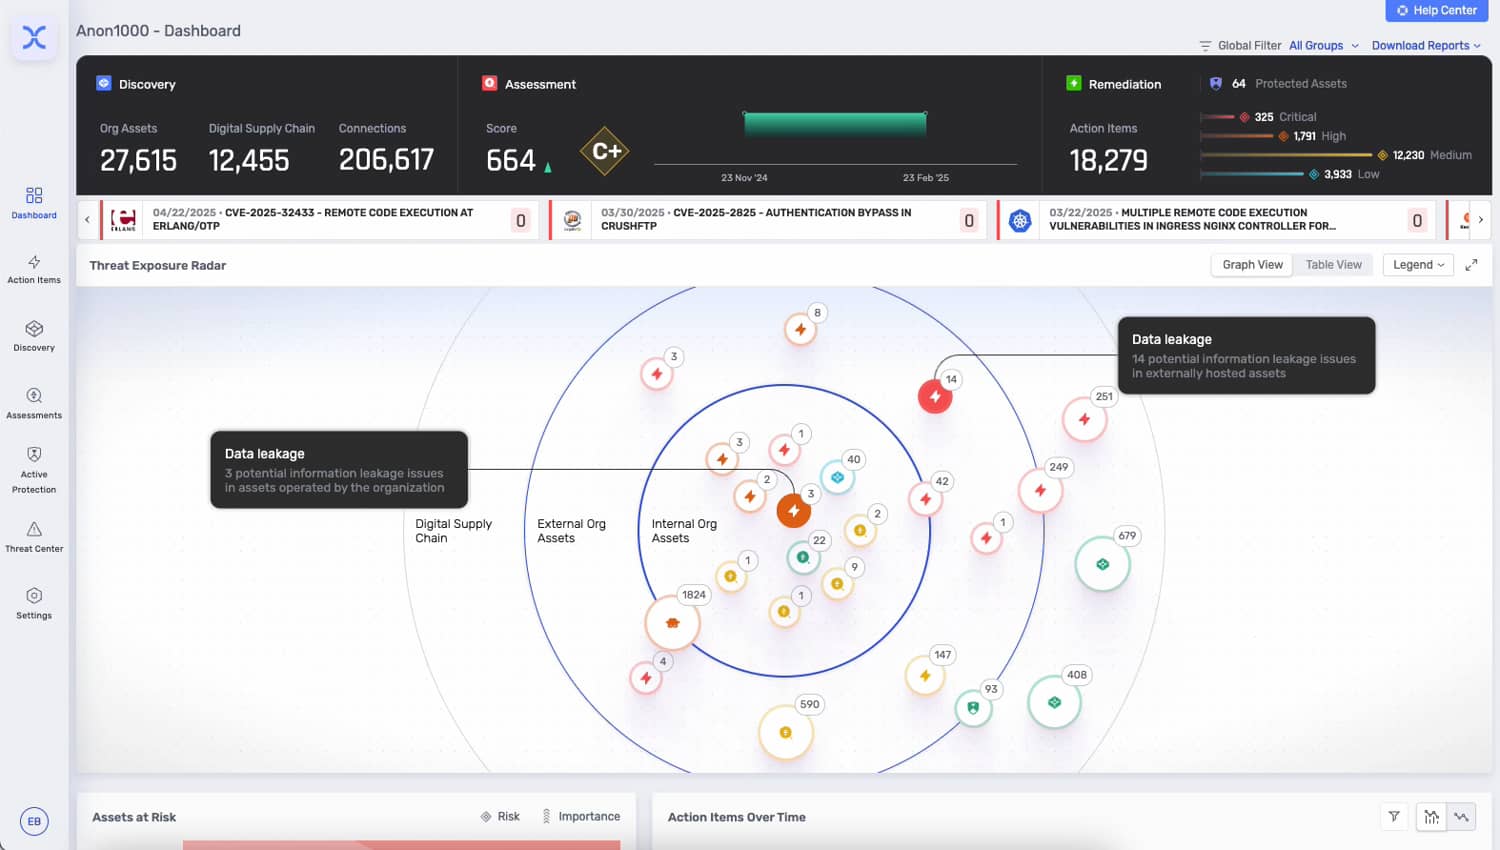The width and height of the screenshot is (1500, 850).
Task: Toggle Risk sorting in Assets at Risk
Action: 500,817
